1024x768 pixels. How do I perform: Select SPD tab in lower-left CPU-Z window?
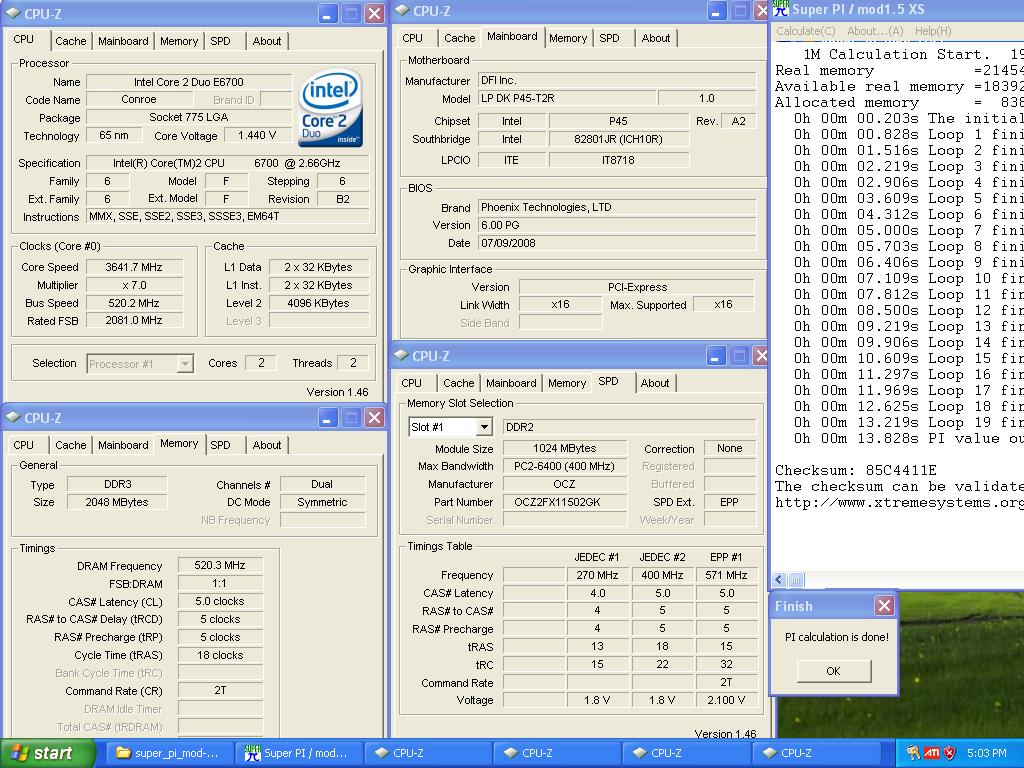pyautogui.click(x=220, y=445)
